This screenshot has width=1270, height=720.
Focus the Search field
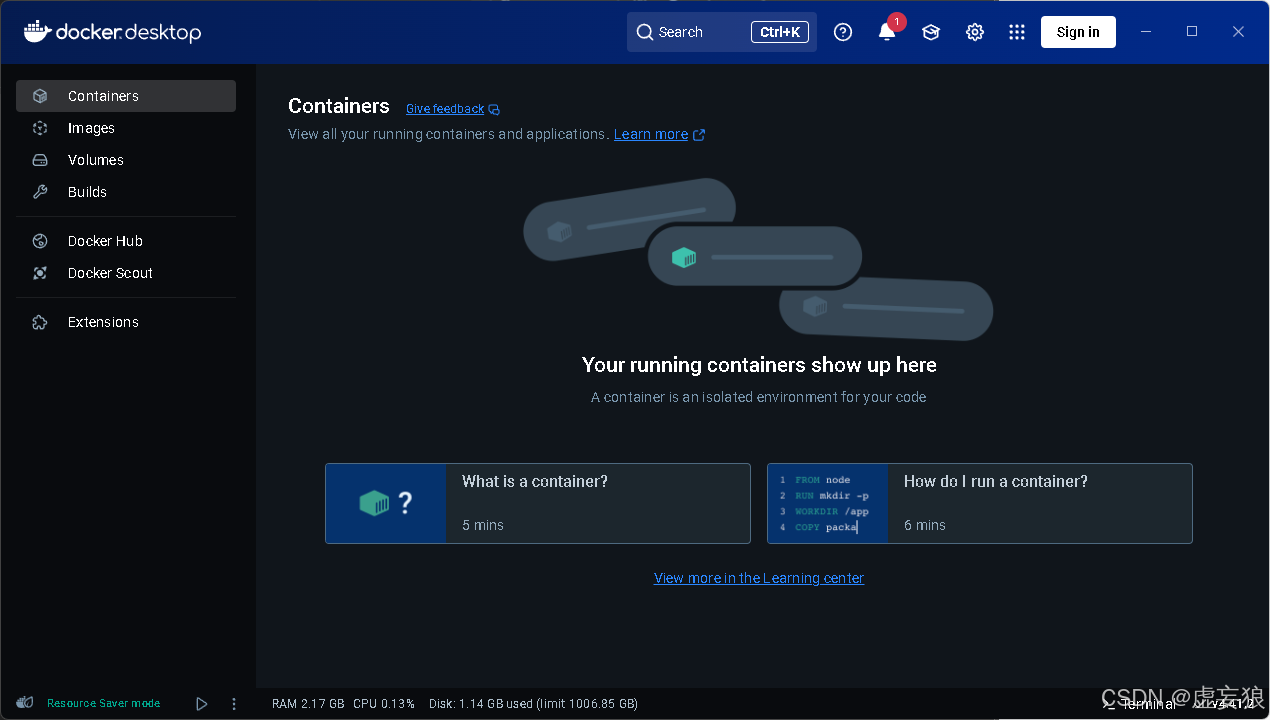(722, 32)
